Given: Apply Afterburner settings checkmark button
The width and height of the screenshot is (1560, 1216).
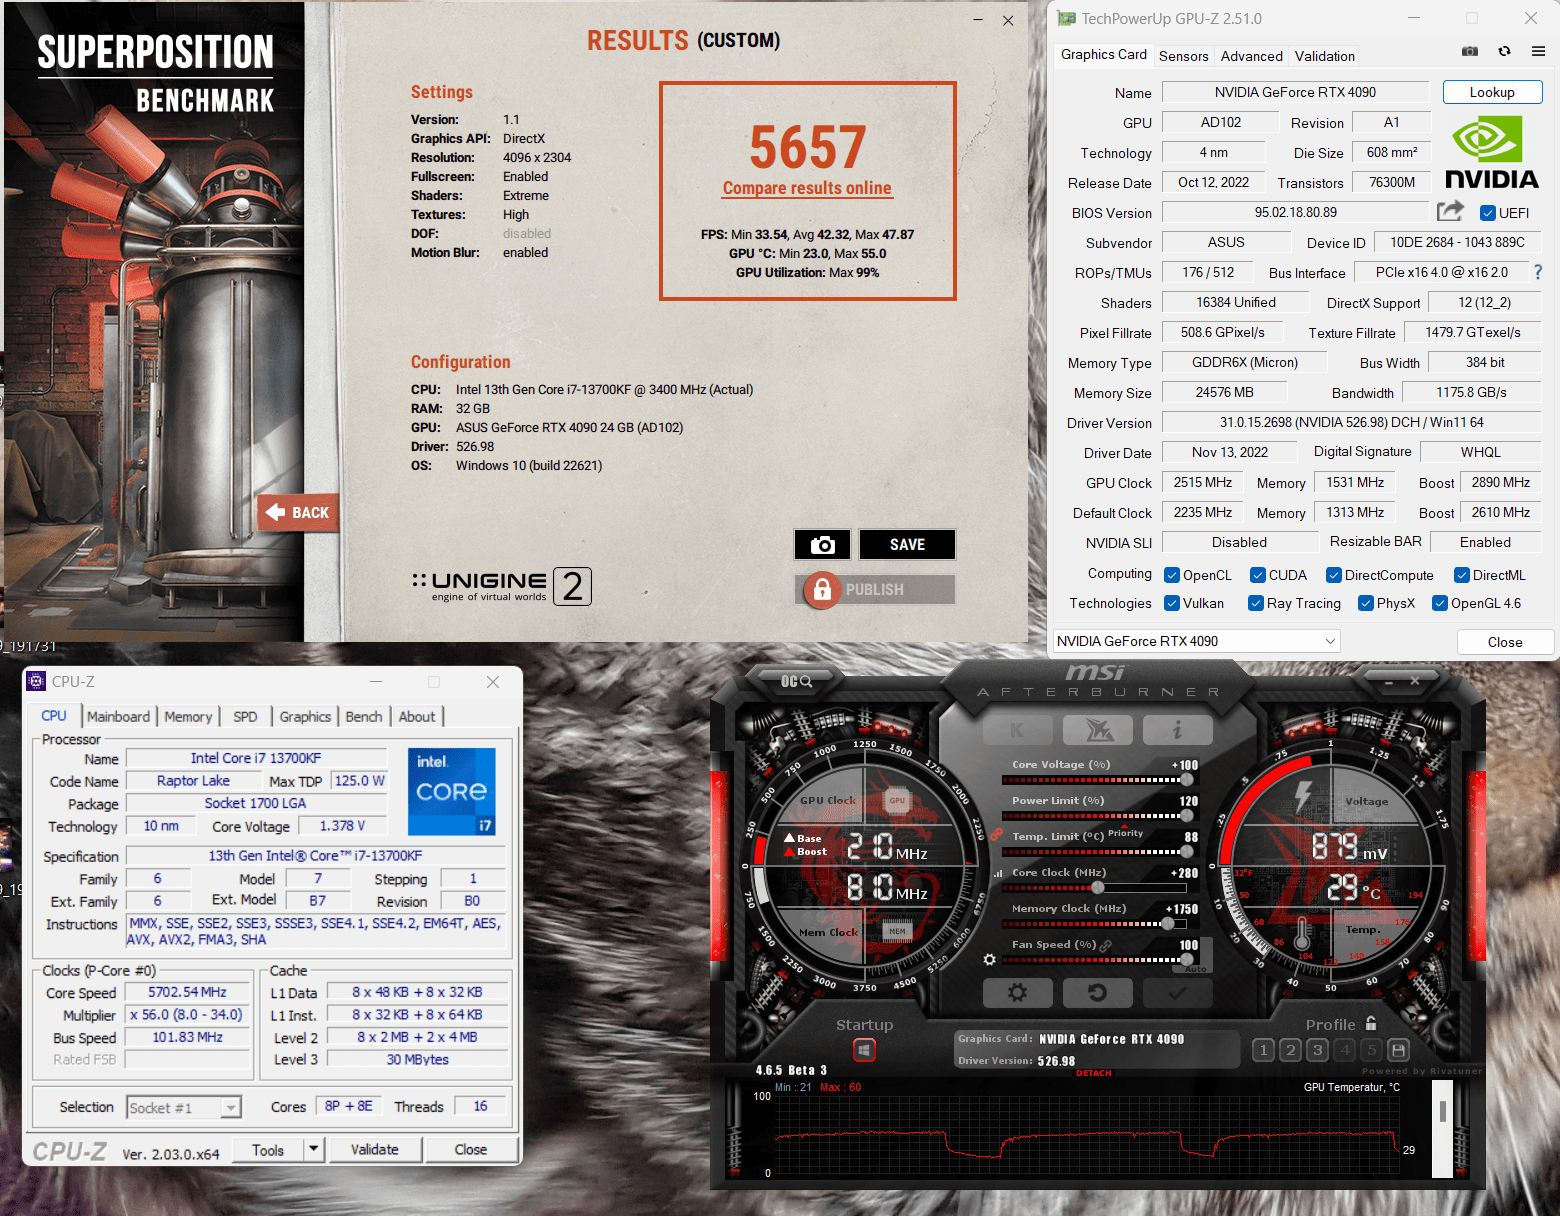Looking at the screenshot, I should point(1177,993).
